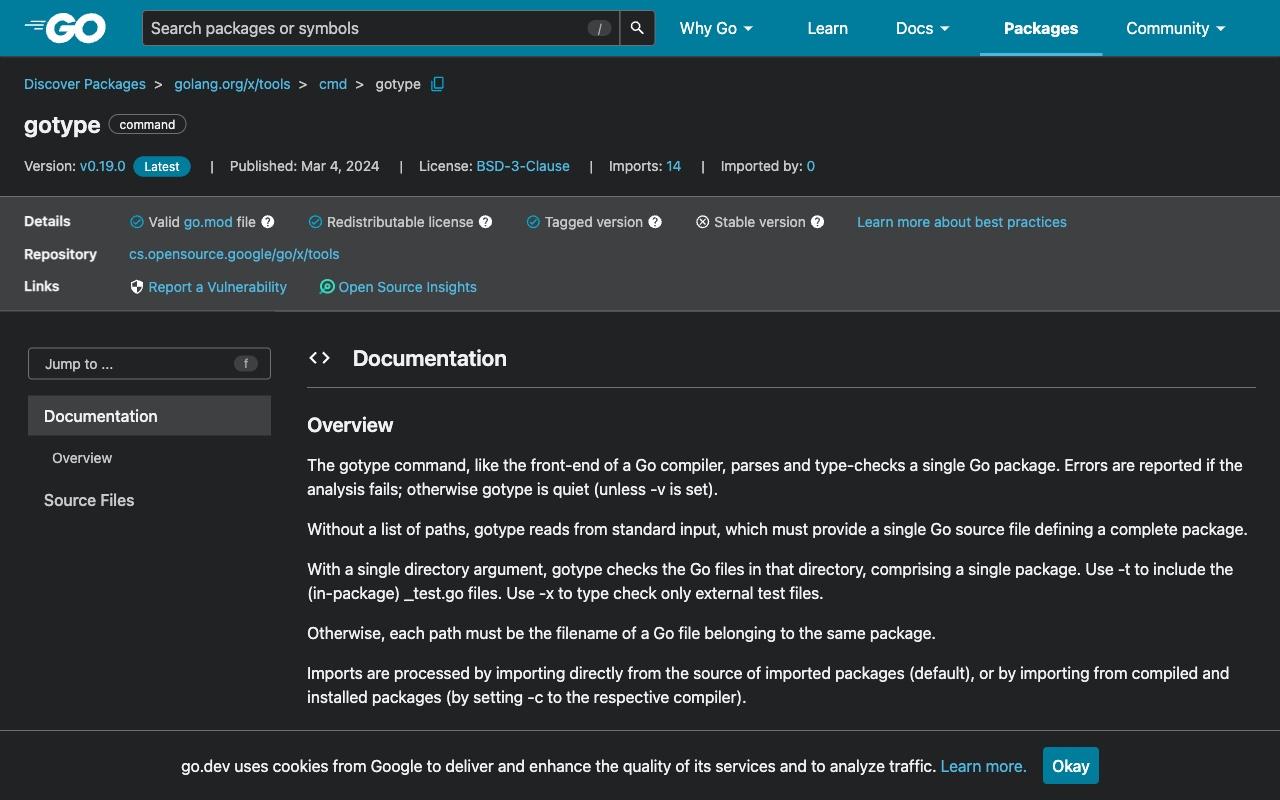Image resolution: width=1280 pixels, height=800 pixels.
Task: Open Learn more about best practices
Action: pos(962,222)
